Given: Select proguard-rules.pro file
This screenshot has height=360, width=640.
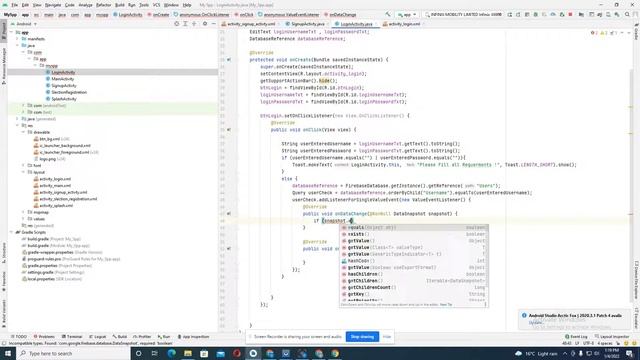Looking at the screenshot, I should point(44,259).
